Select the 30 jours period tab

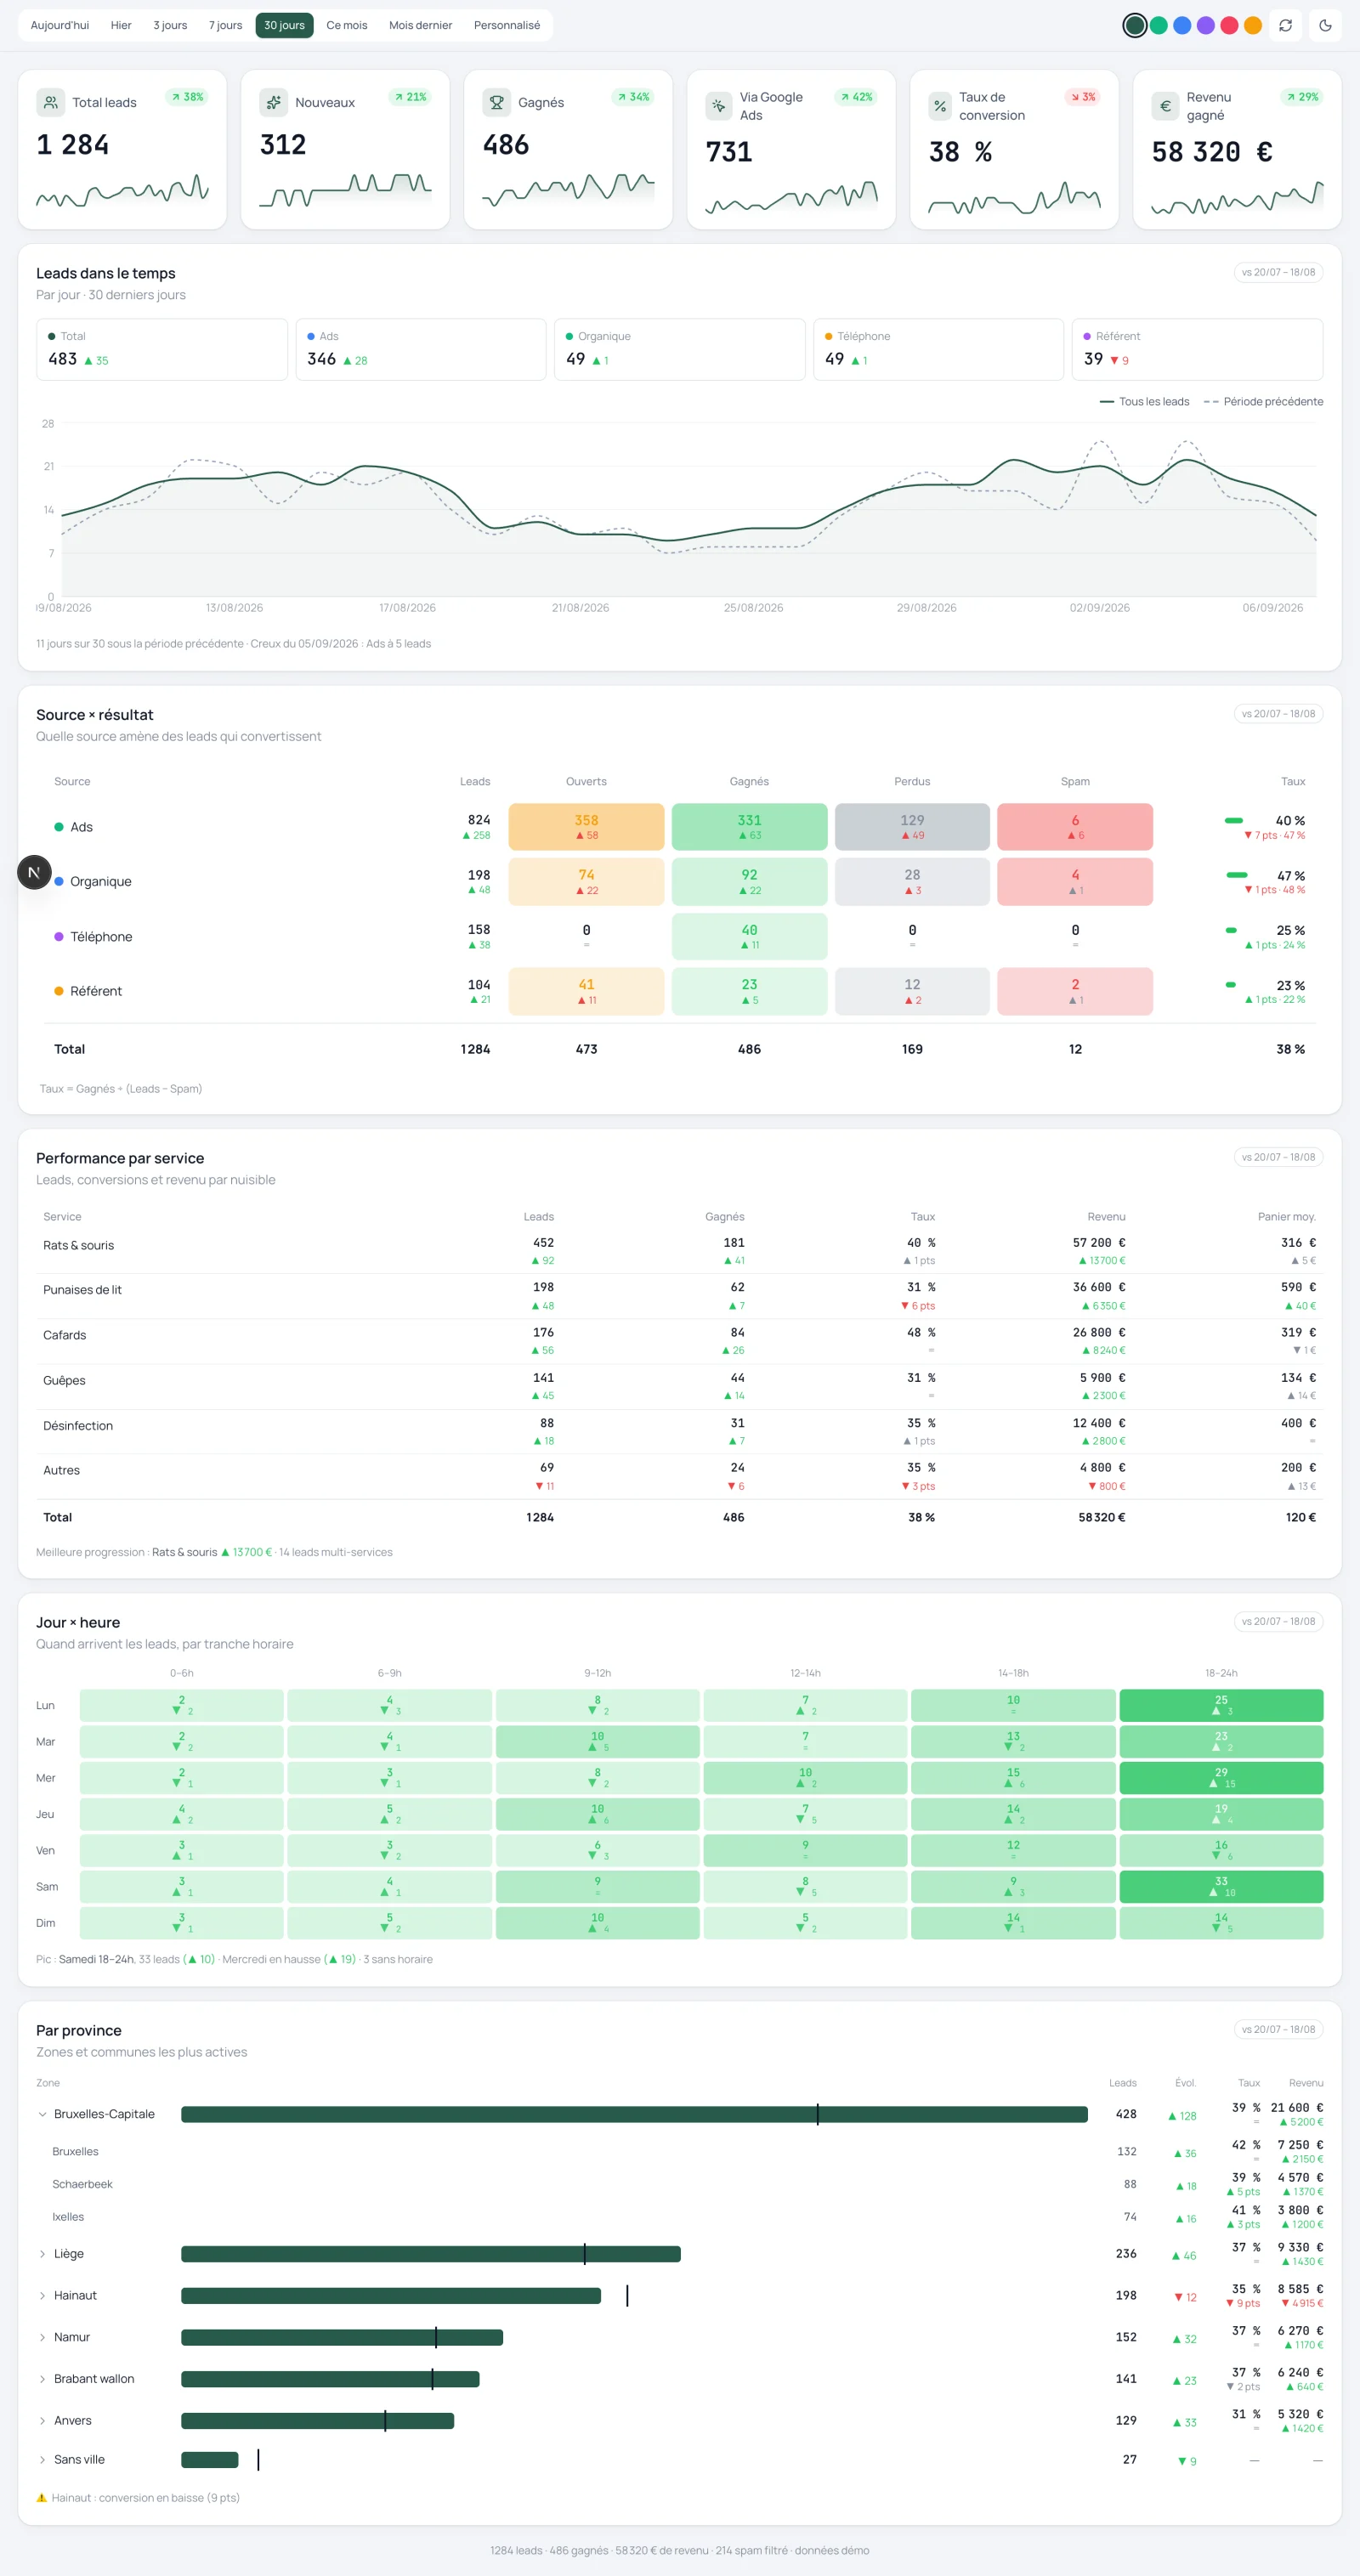click(284, 25)
